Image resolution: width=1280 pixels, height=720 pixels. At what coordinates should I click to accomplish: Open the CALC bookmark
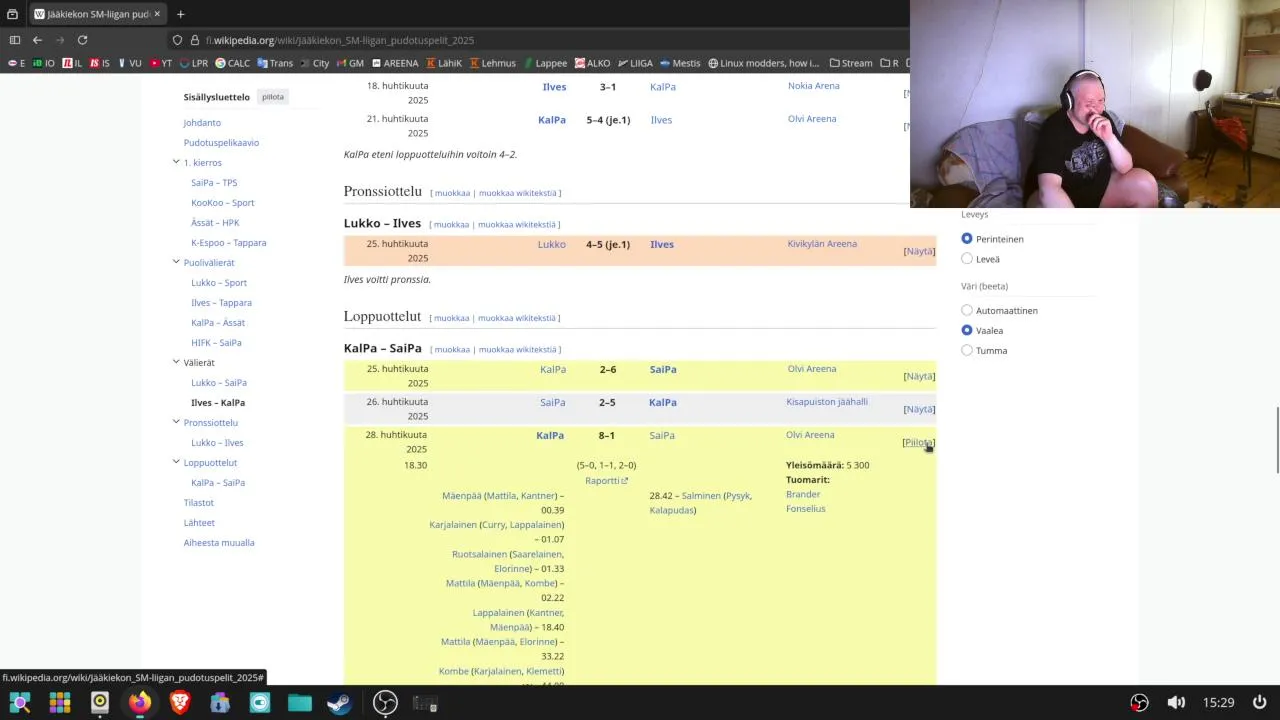pos(232,63)
